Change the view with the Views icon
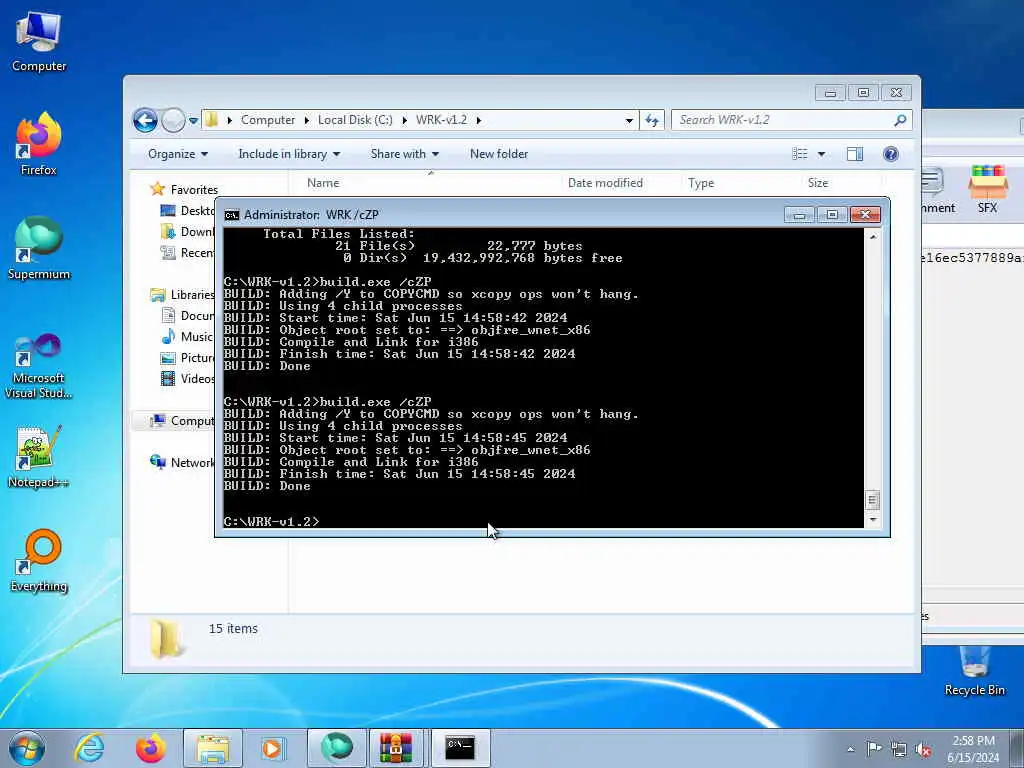Image resolution: width=1024 pixels, height=768 pixels. pos(800,154)
